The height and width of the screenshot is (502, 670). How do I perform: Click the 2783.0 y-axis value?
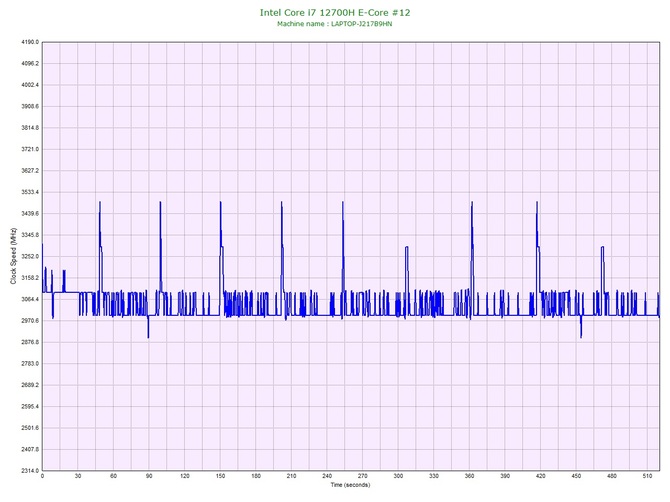click(x=30, y=364)
